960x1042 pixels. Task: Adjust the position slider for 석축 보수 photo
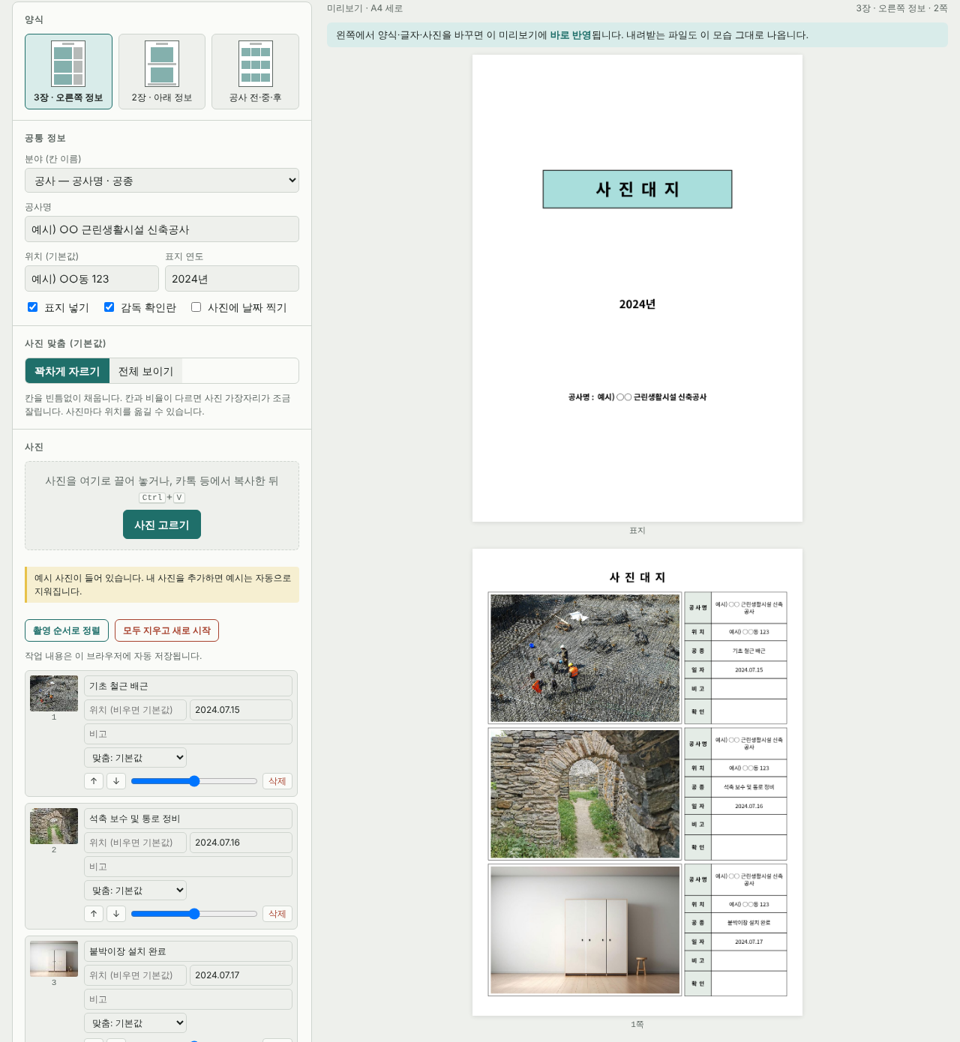(194, 914)
